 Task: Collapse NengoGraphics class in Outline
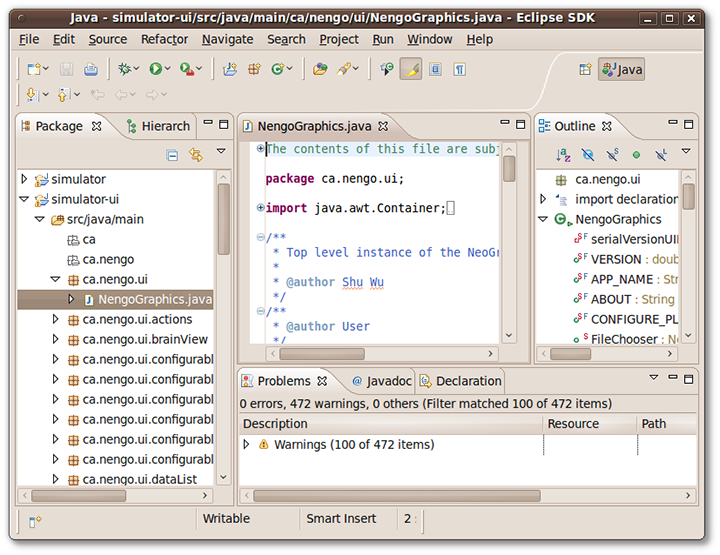(x=543, y=219)
